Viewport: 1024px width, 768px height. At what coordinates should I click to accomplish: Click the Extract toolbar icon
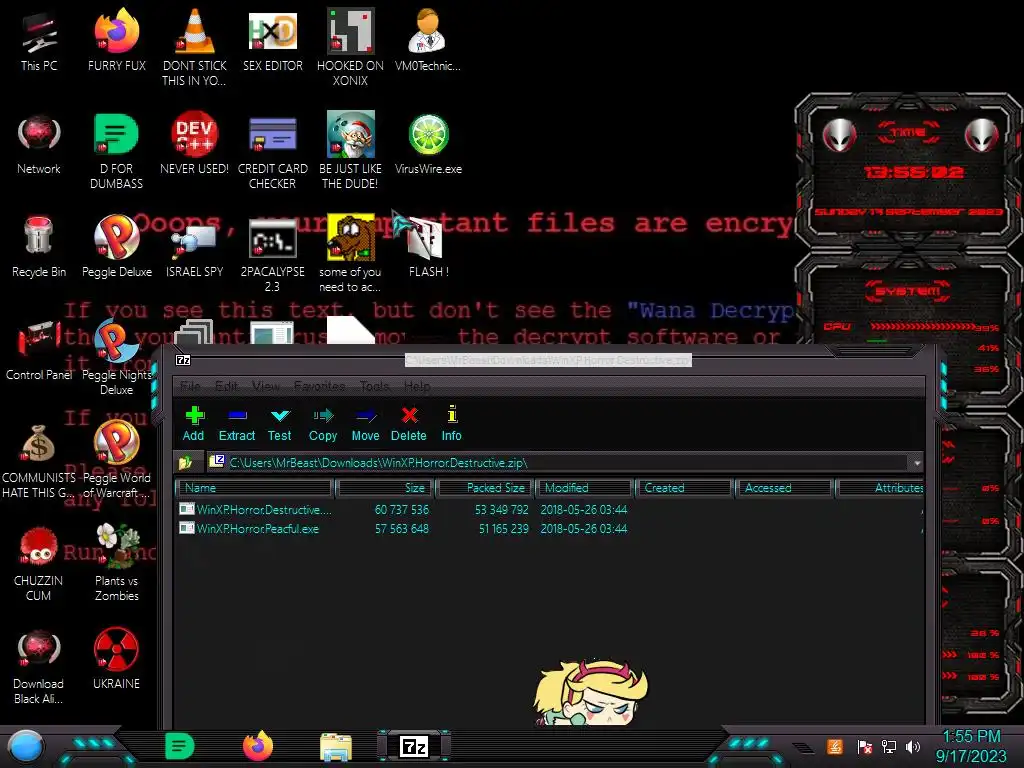236,424
